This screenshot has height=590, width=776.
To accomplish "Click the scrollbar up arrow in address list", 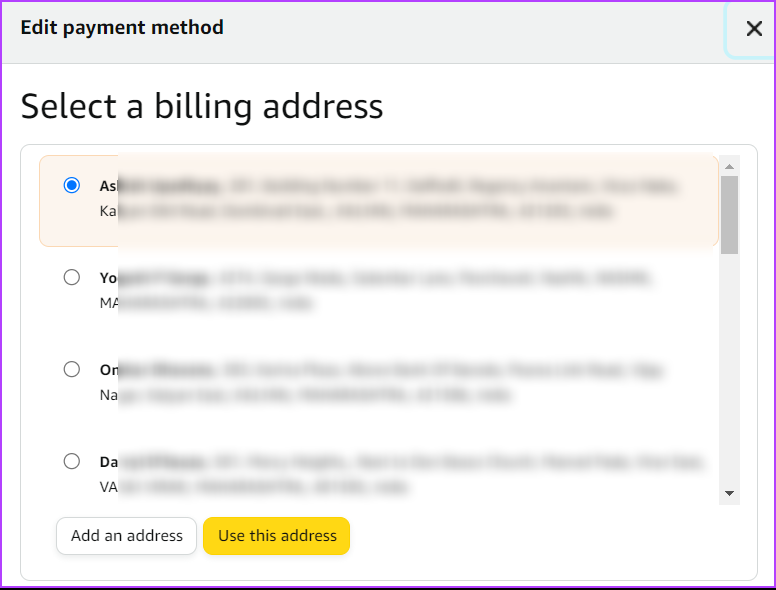I will [729, 166].
